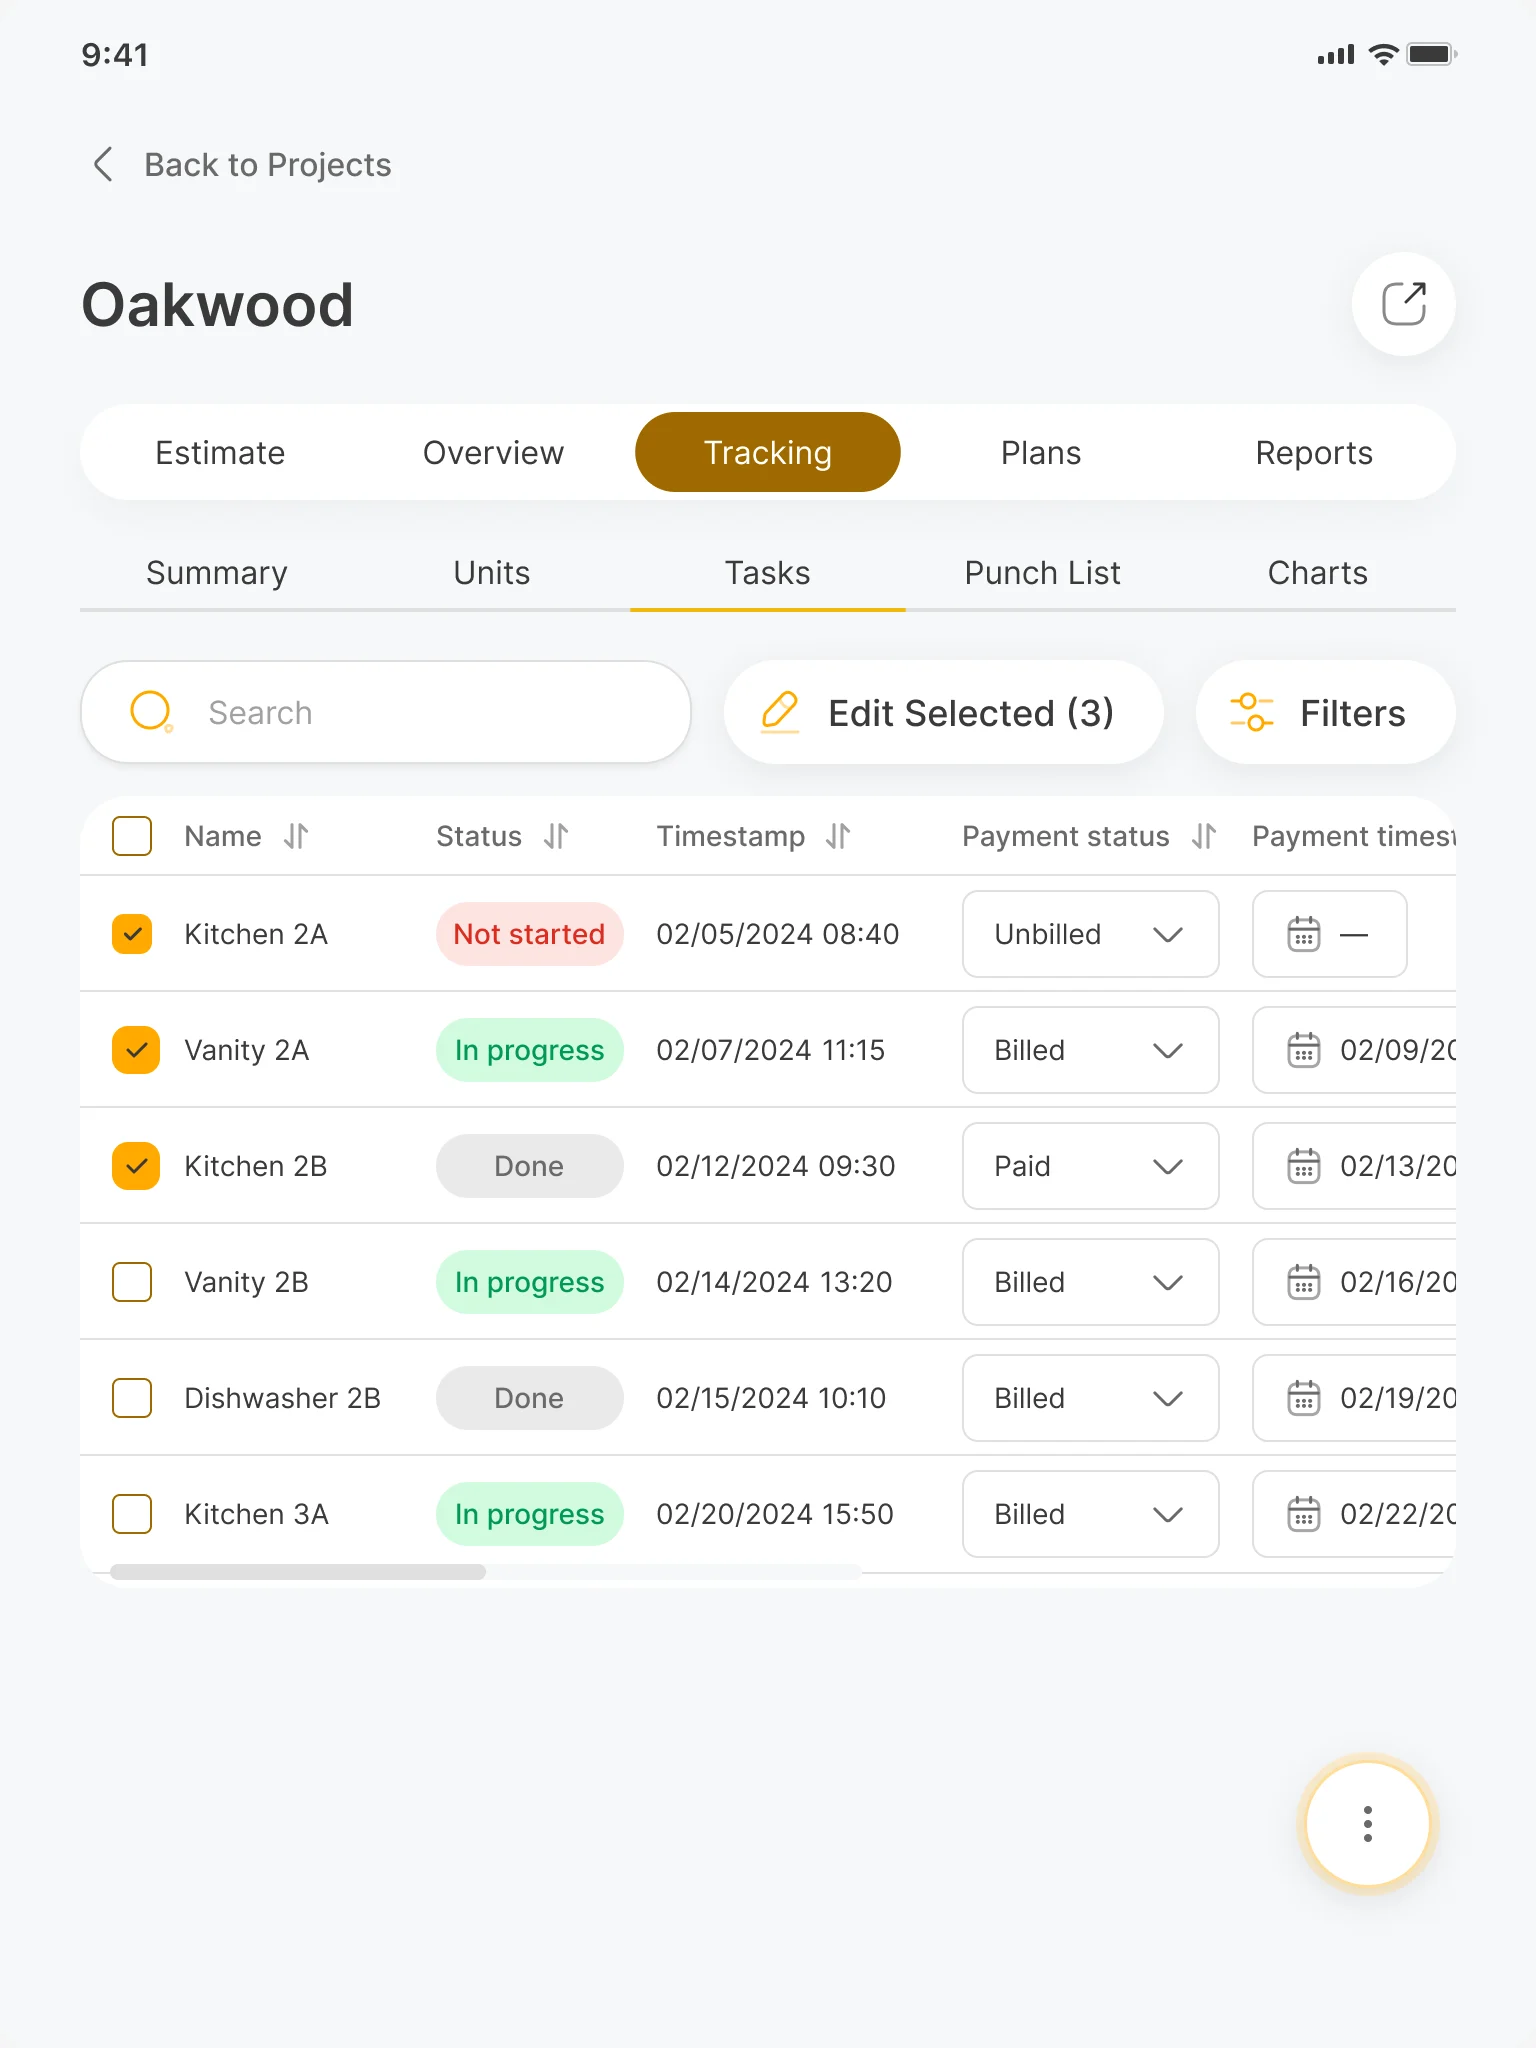Image resolution: width=1536 pixels, height=2048 pixels.
Task: Sort by Timestamp column arrows
Action: [x=838, y=836]
